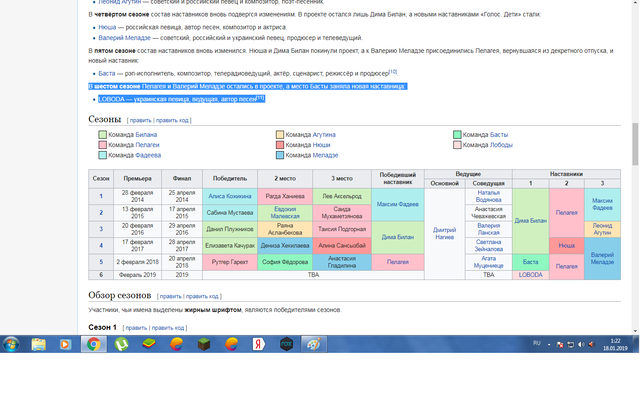The image size is (640, 400).
Task: Click the Show Desktop strip beside the clock
Action: 636,344
